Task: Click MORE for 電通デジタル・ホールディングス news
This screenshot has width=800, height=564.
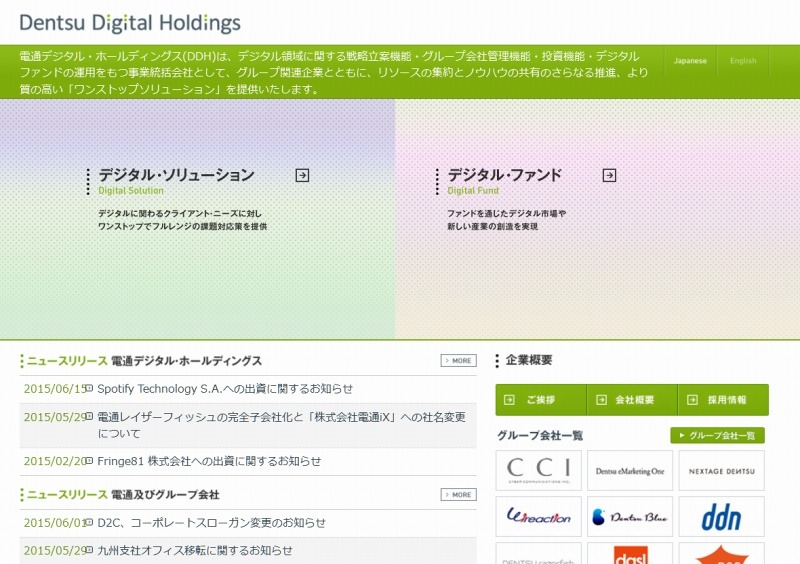Action: 459,360
